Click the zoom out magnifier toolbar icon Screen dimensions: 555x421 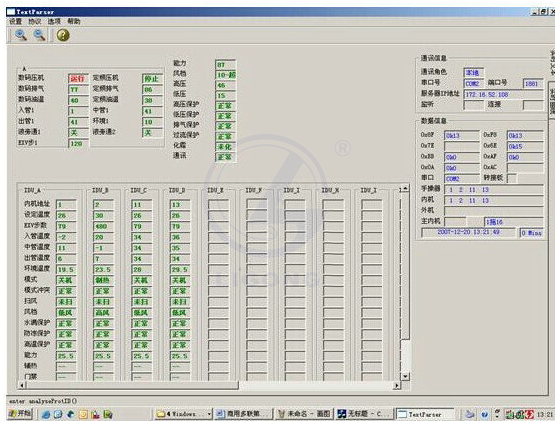pos(39,35)
